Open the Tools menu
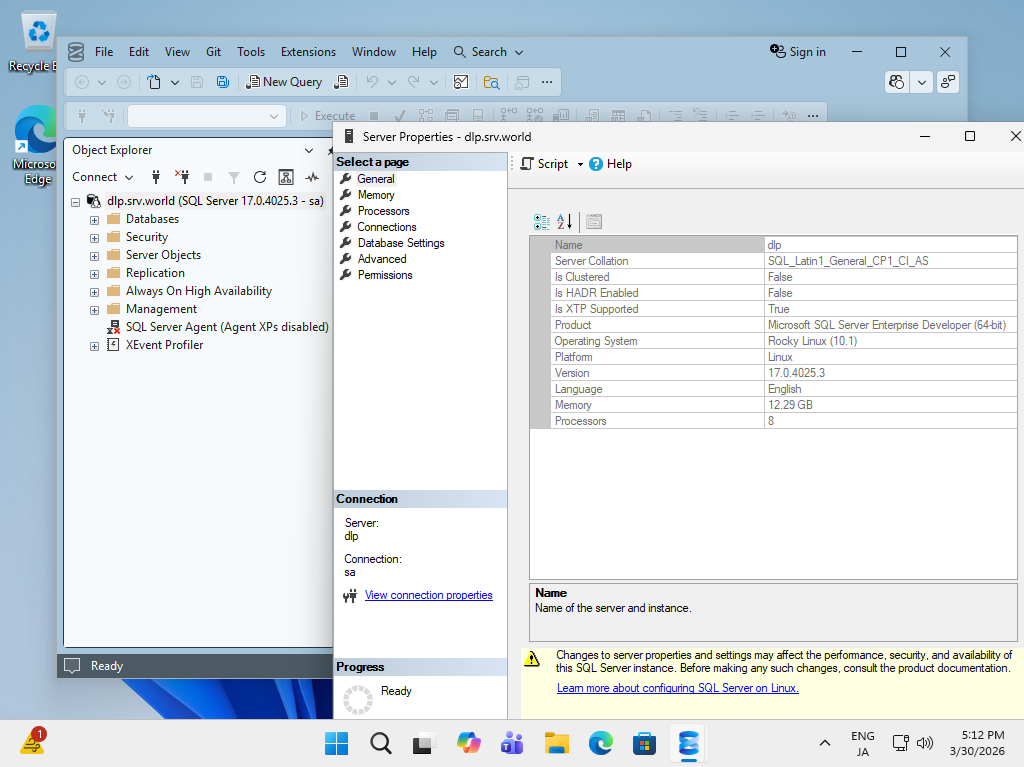 click(x=251, y=52)
